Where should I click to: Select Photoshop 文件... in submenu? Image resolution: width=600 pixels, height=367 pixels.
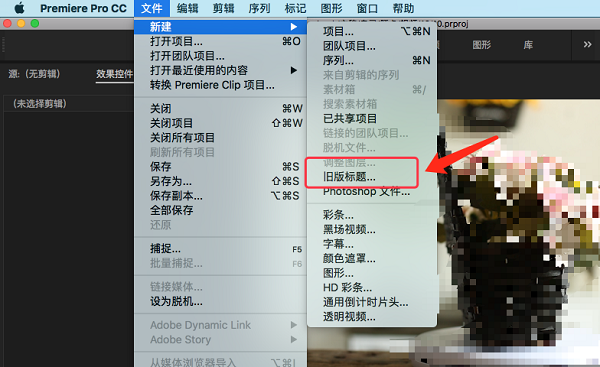[372, 191]
